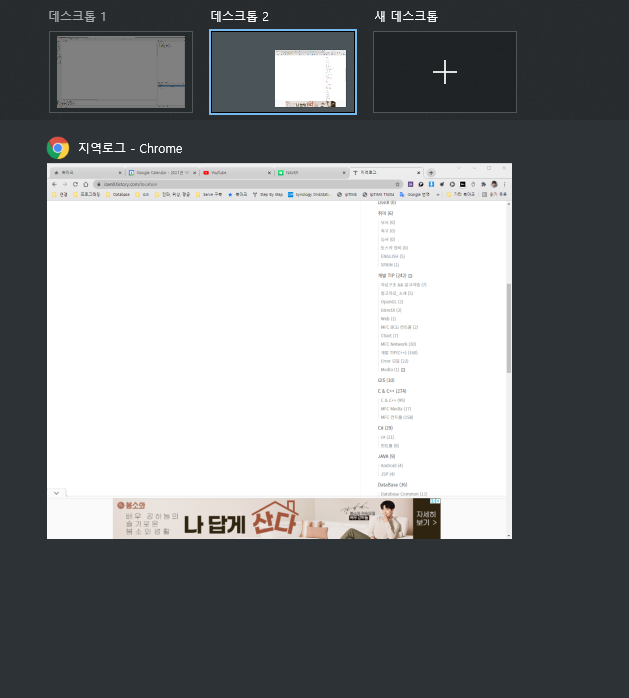
Task: Open a new tab with Chrome's plus button
Action: 431,173
